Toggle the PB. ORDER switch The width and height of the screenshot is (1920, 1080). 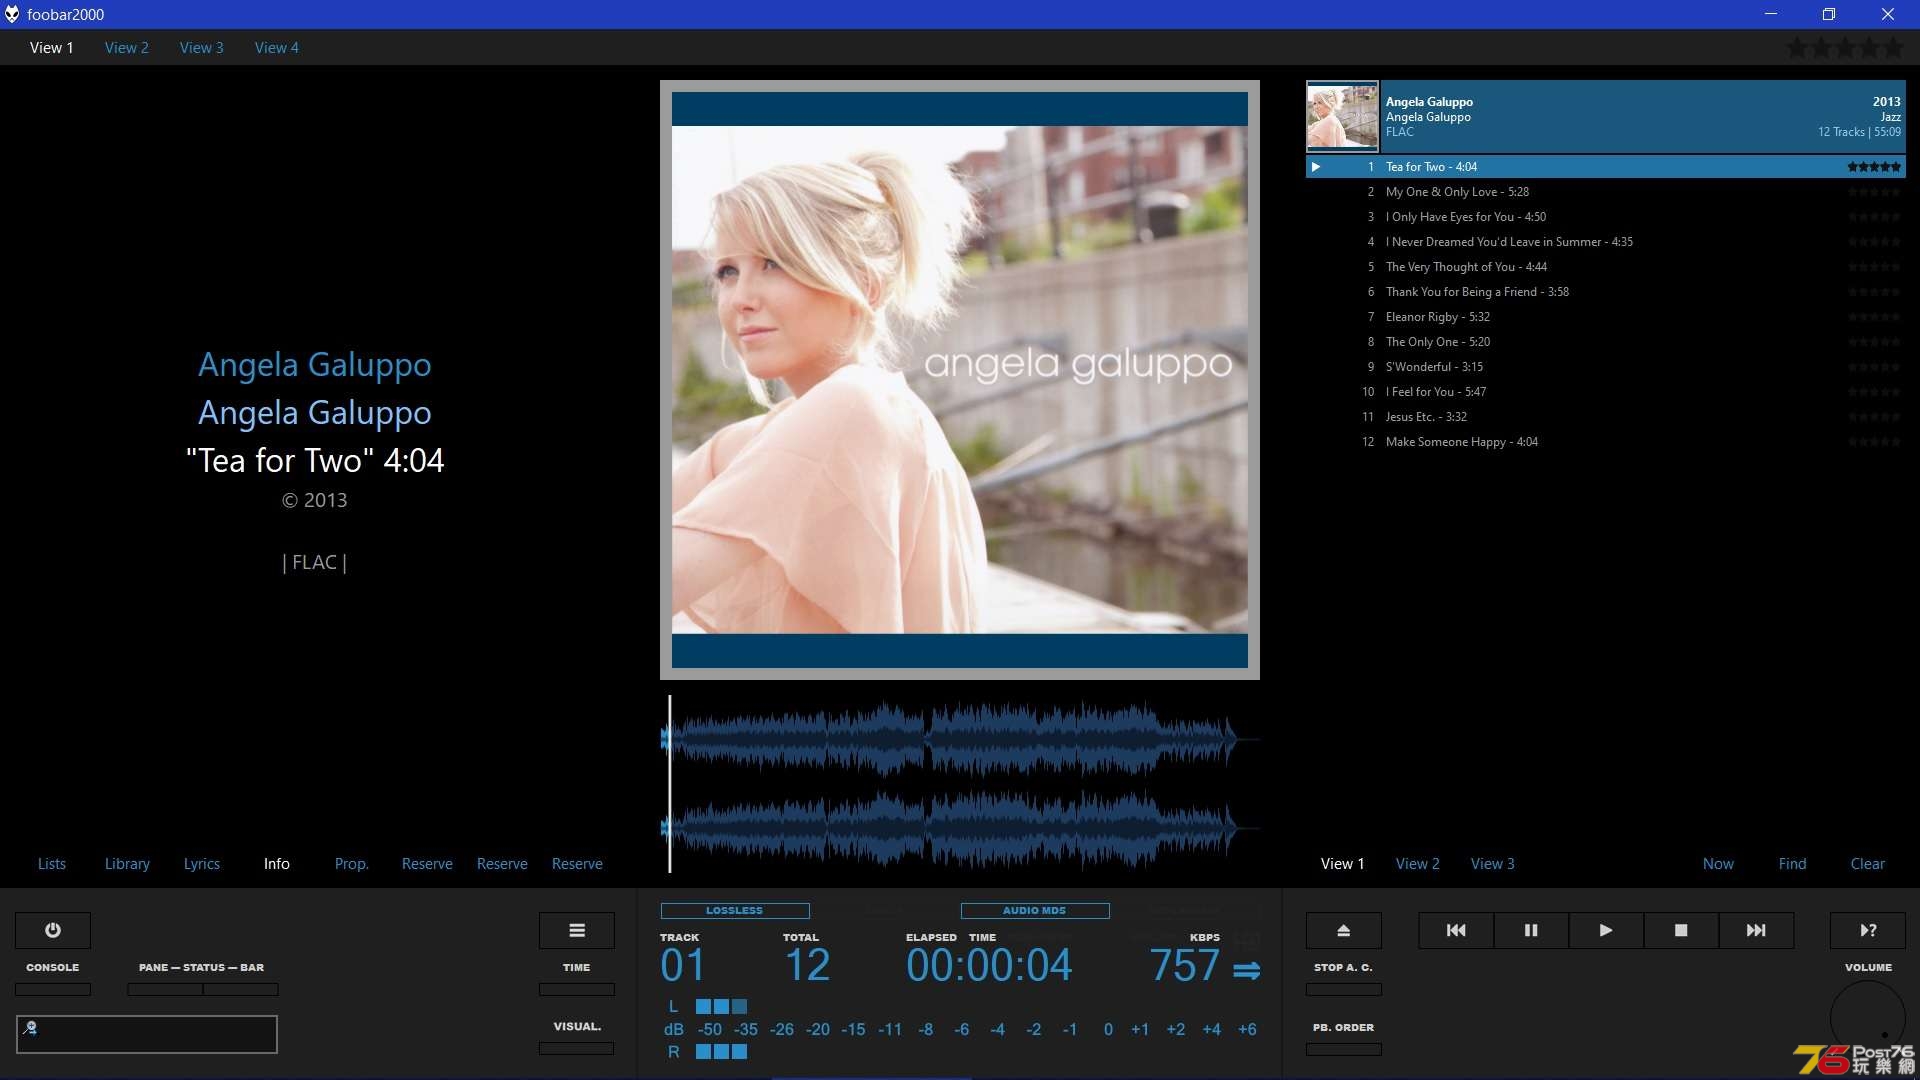point(1344,1049)
